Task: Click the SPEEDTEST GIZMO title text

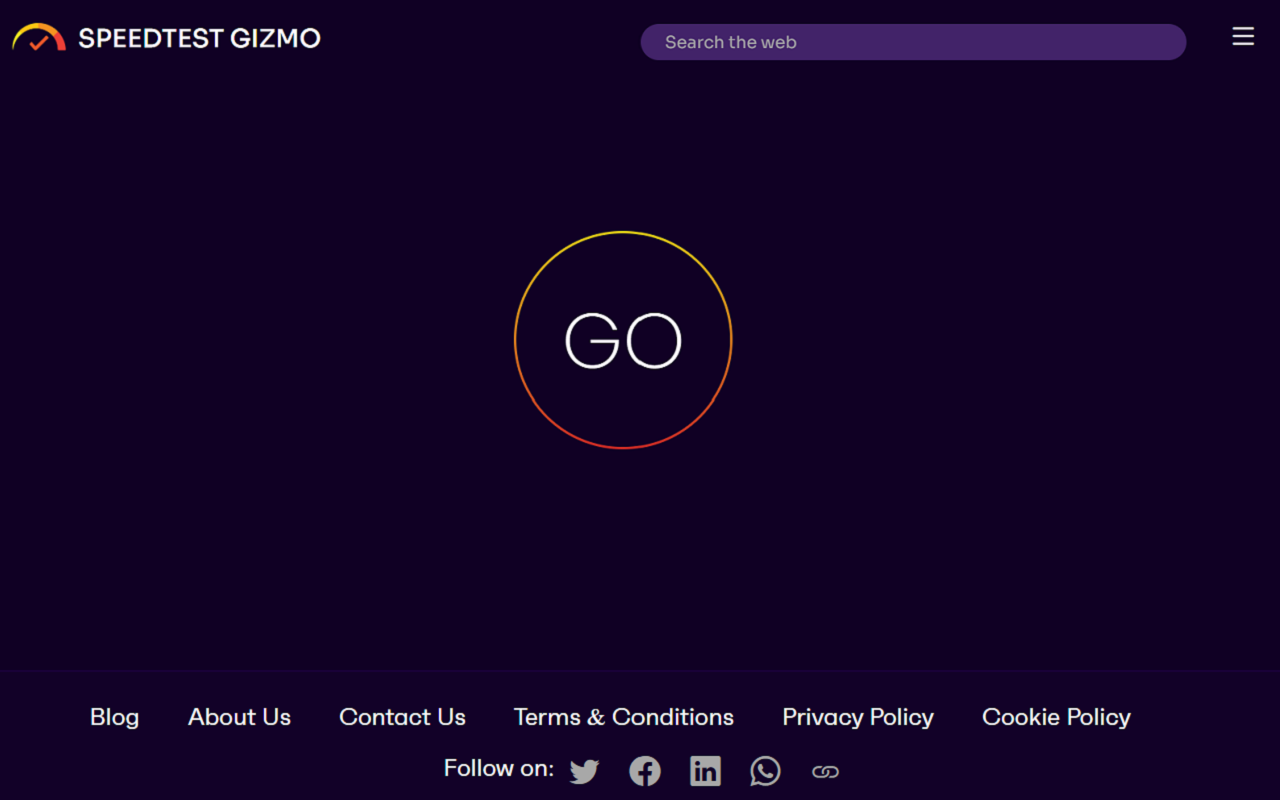Action: 199,39
